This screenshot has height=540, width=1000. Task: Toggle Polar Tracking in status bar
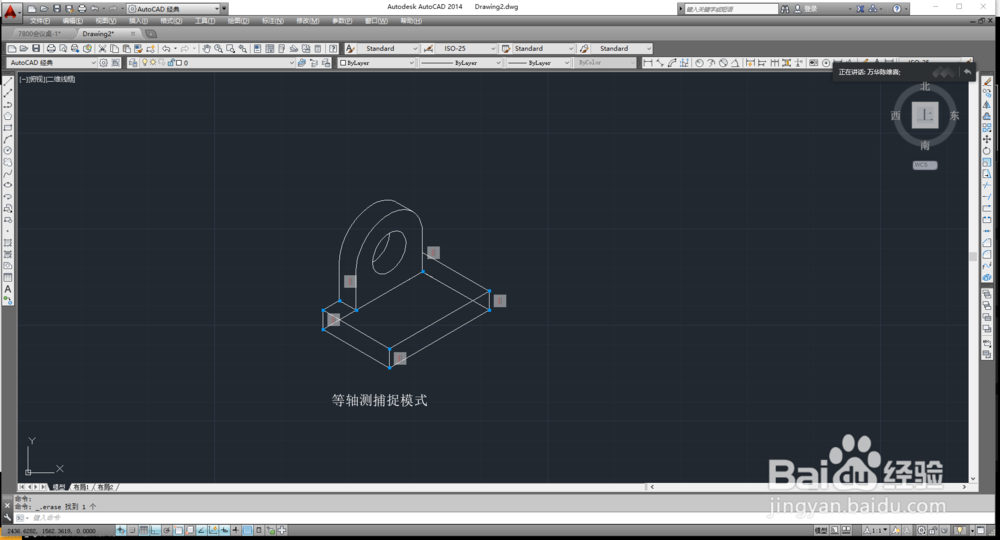(x=166, y=530)
